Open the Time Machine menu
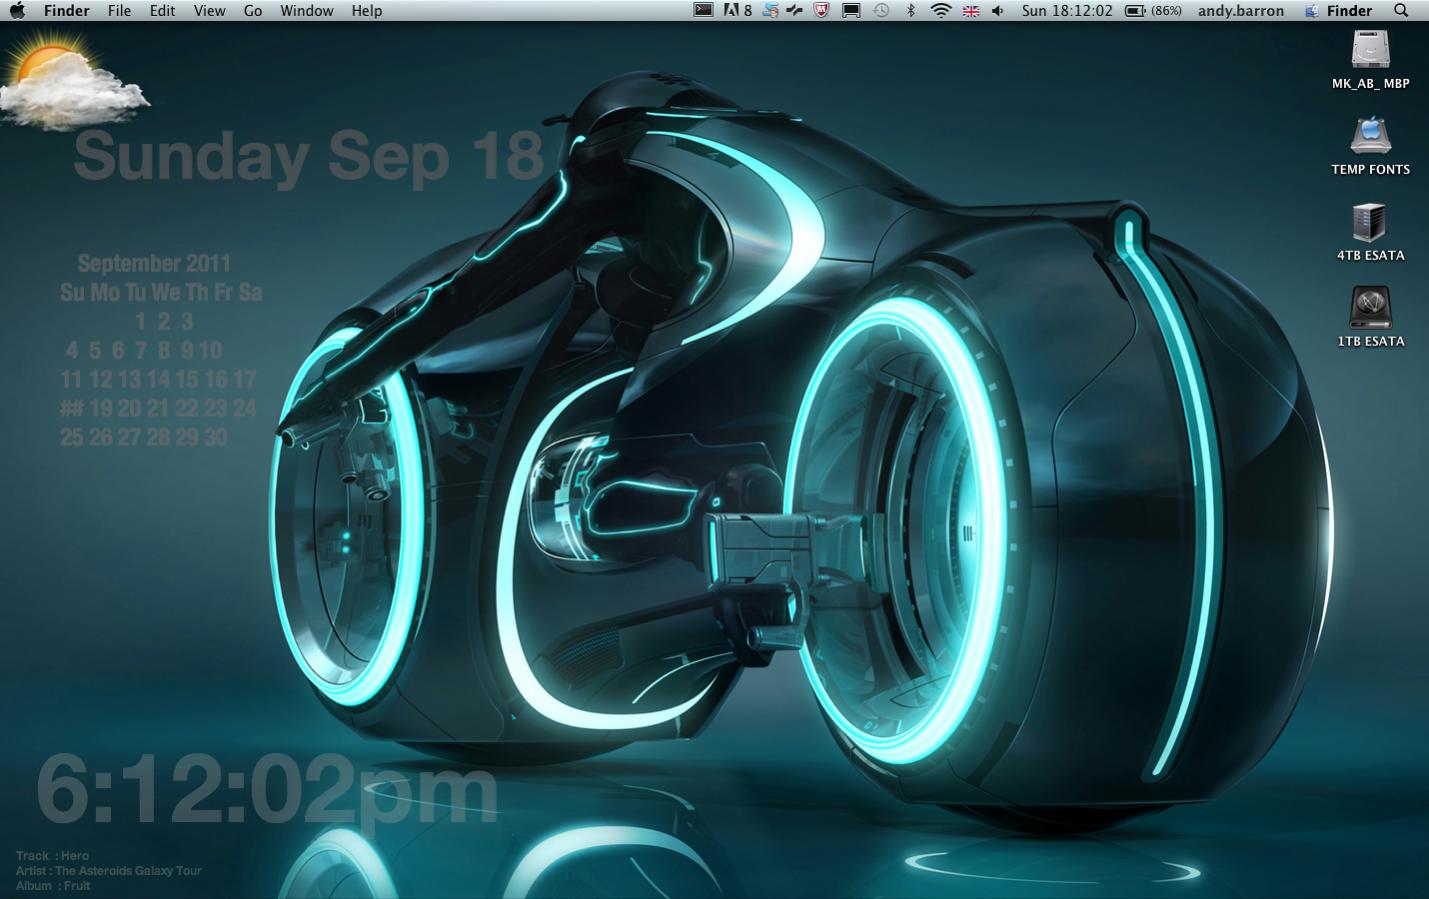The height and width of the screenshot is (899, 1429). tap(881, 10)
